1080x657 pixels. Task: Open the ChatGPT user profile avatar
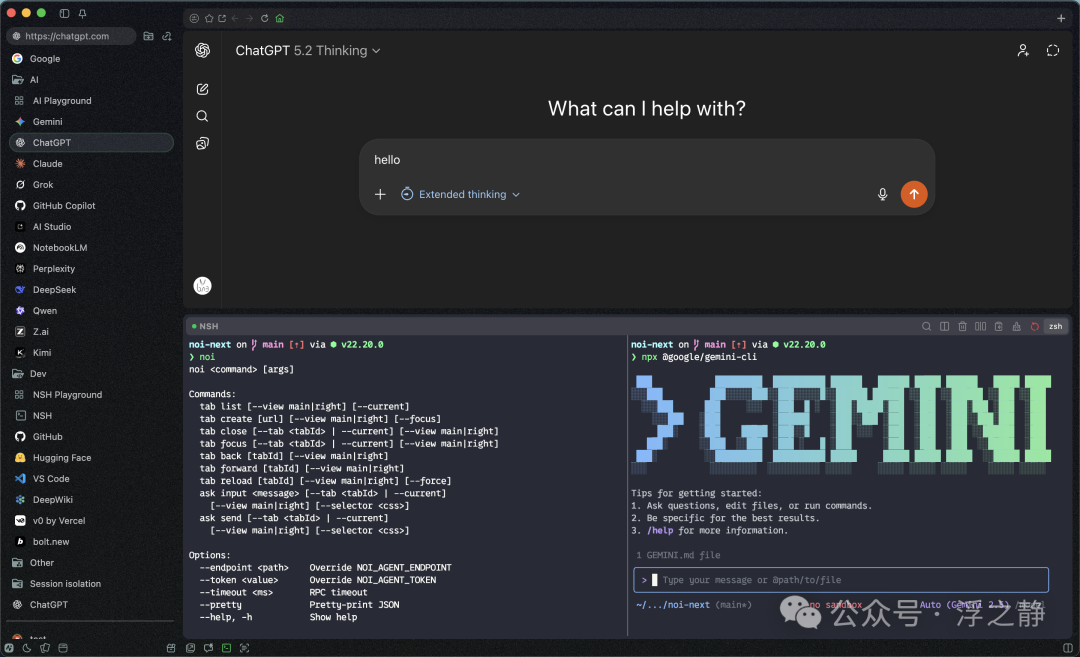tap(202, 286)
